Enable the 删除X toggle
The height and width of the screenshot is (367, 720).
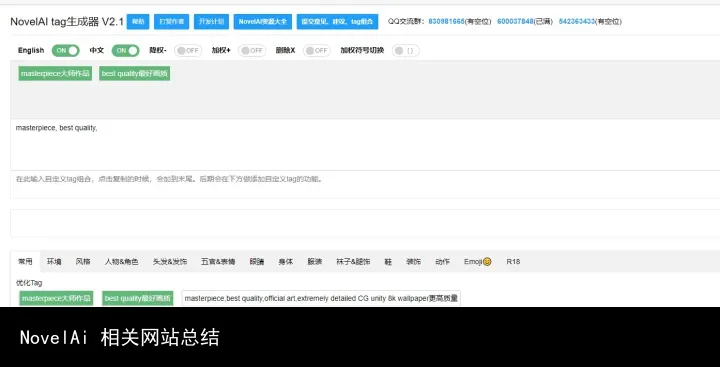pyautogui.click(x=317, y=51)
